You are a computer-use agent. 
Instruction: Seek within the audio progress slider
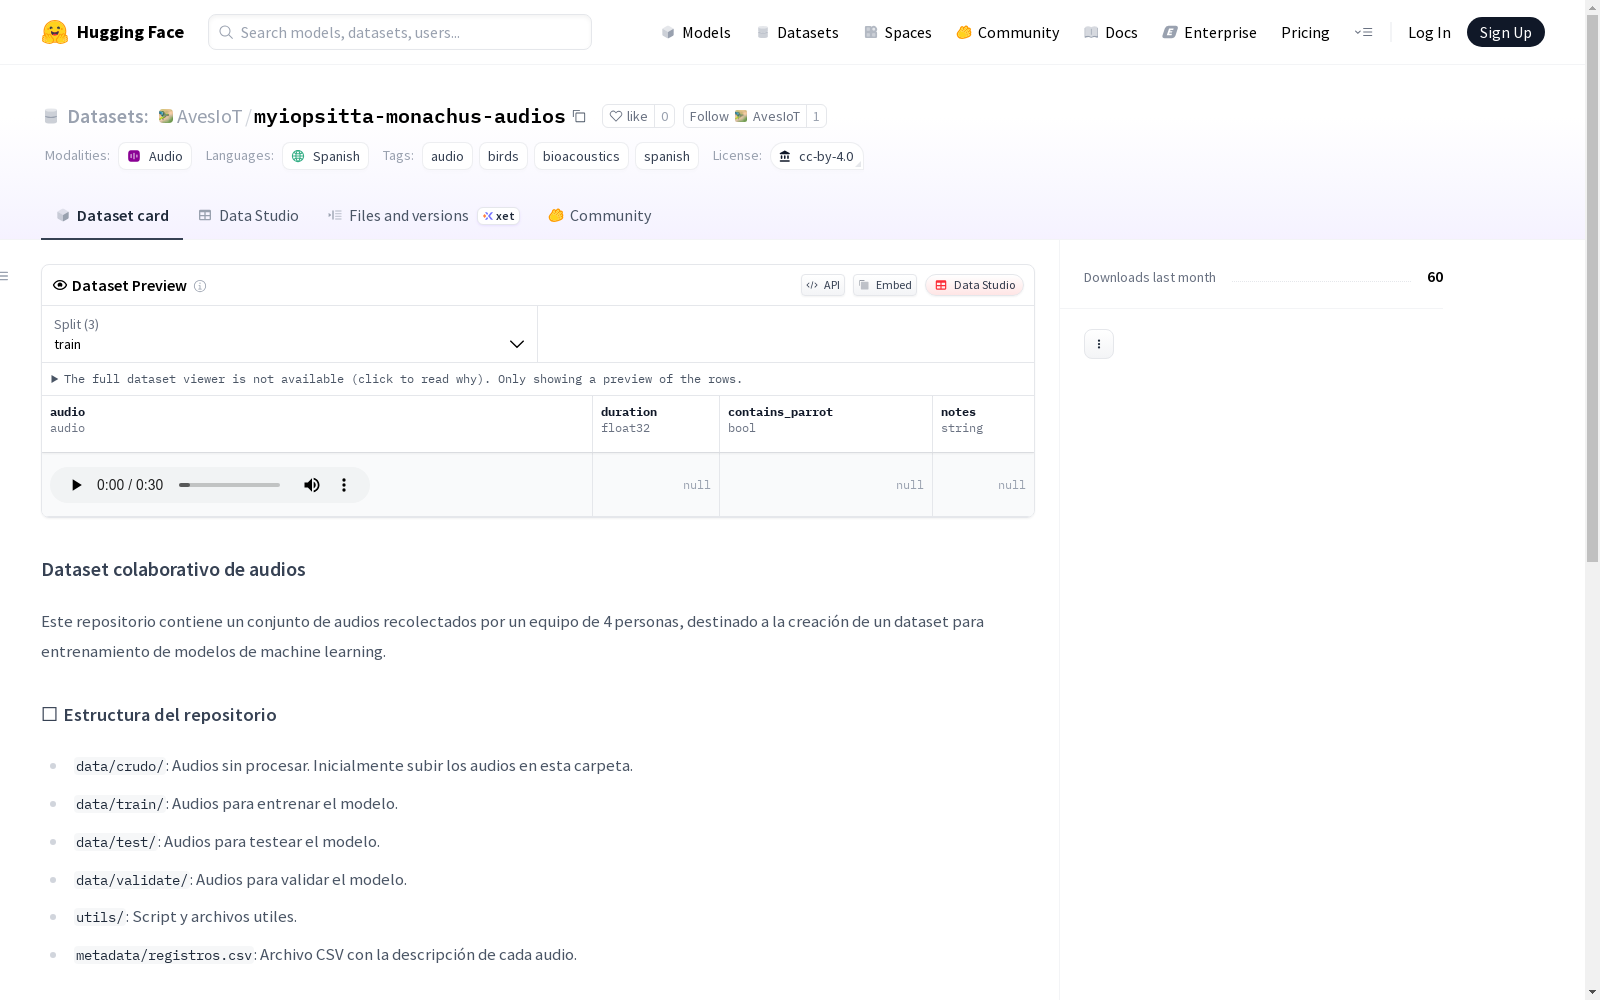click(x=230, y=485)
